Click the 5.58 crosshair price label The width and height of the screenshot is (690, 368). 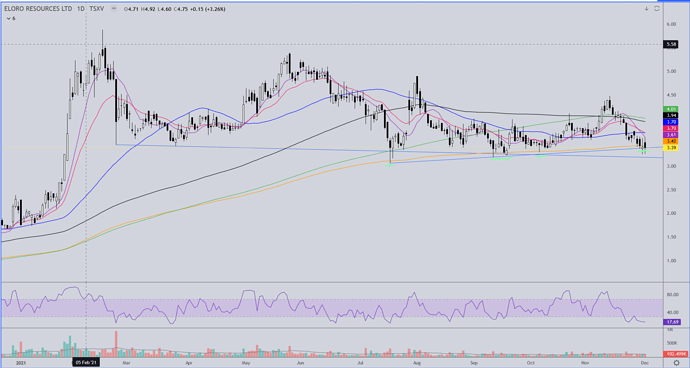[x=672, y=44]
